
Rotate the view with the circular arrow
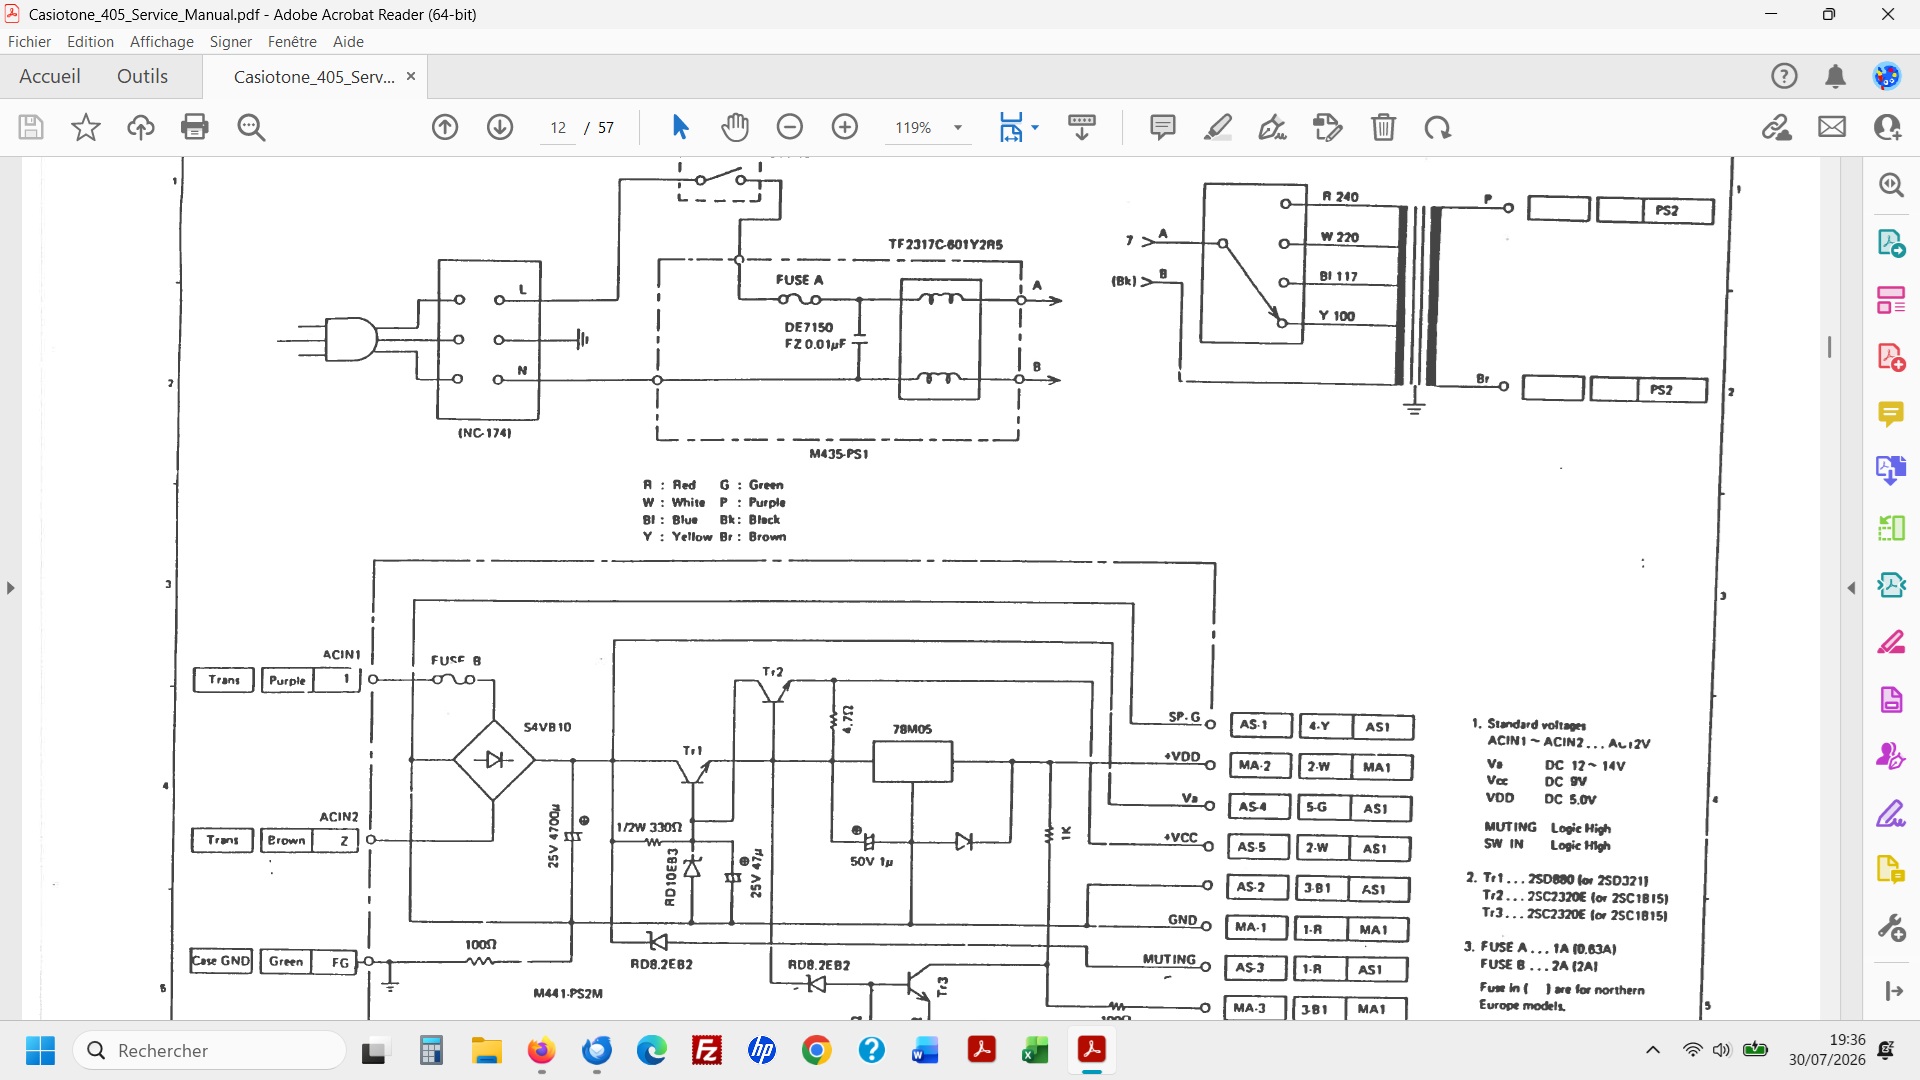pos(1438,127)
